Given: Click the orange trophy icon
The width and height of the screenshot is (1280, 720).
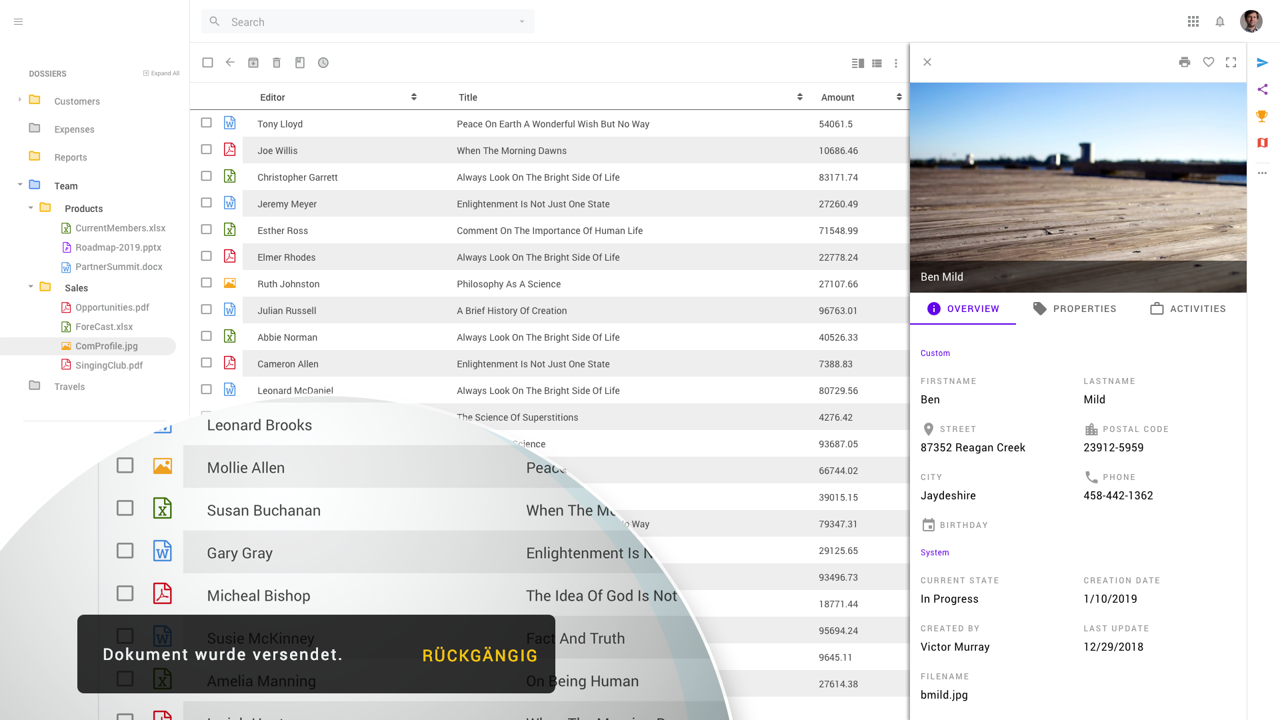Looking at the screenshot, I should [x=1263, y=116].
